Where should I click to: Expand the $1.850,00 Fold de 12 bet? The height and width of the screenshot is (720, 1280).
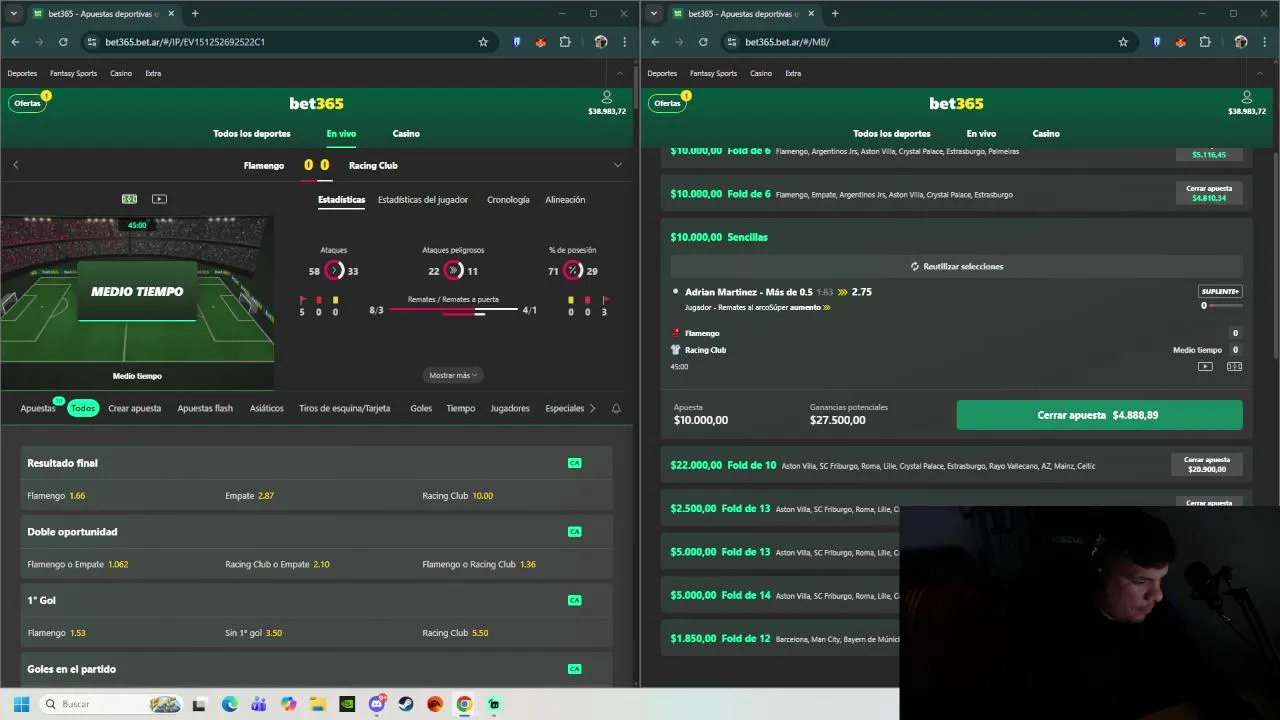tap(780, 638)
